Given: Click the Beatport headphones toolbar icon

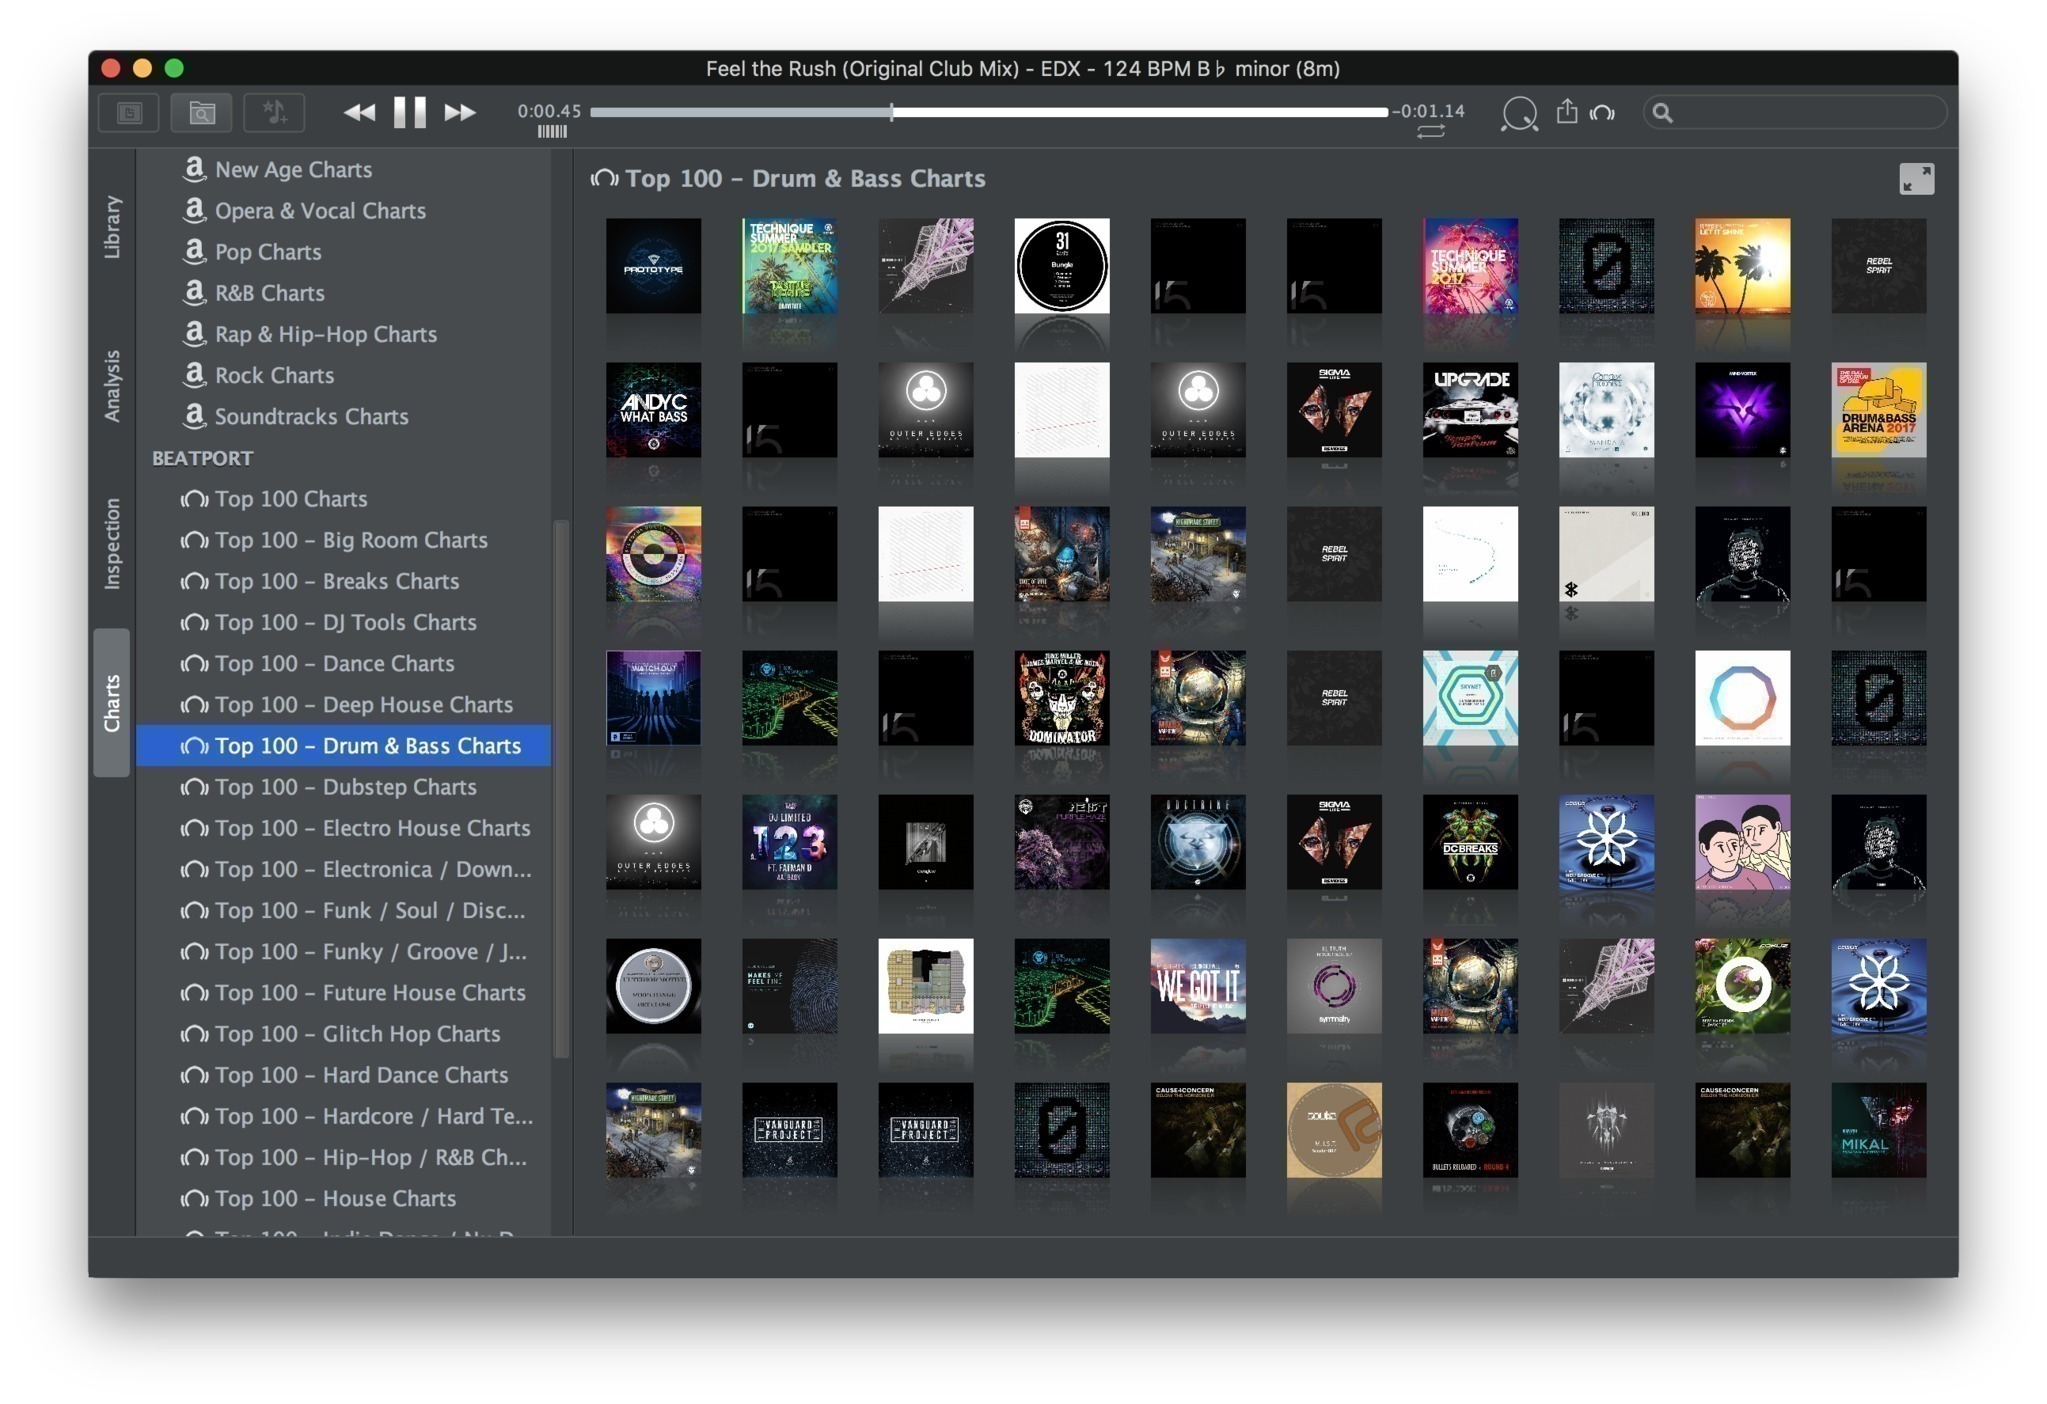Looking at the screenshot, I should click(x=1602, y=113).
